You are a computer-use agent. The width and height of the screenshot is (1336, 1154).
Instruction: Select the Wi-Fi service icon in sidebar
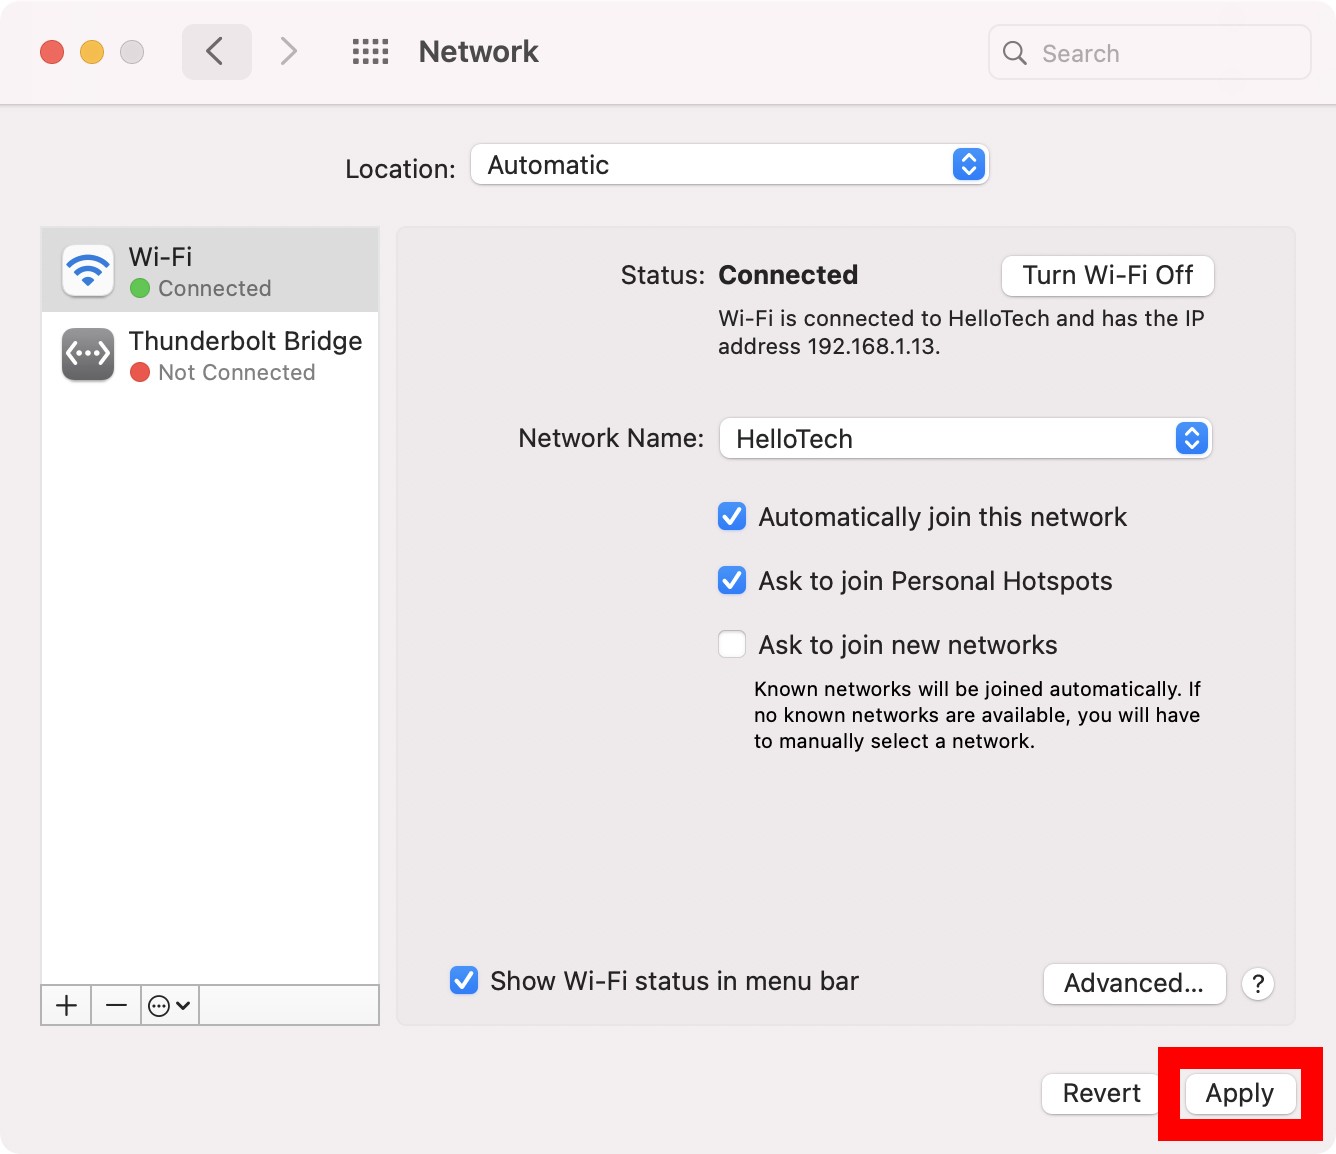pos(88,270)
